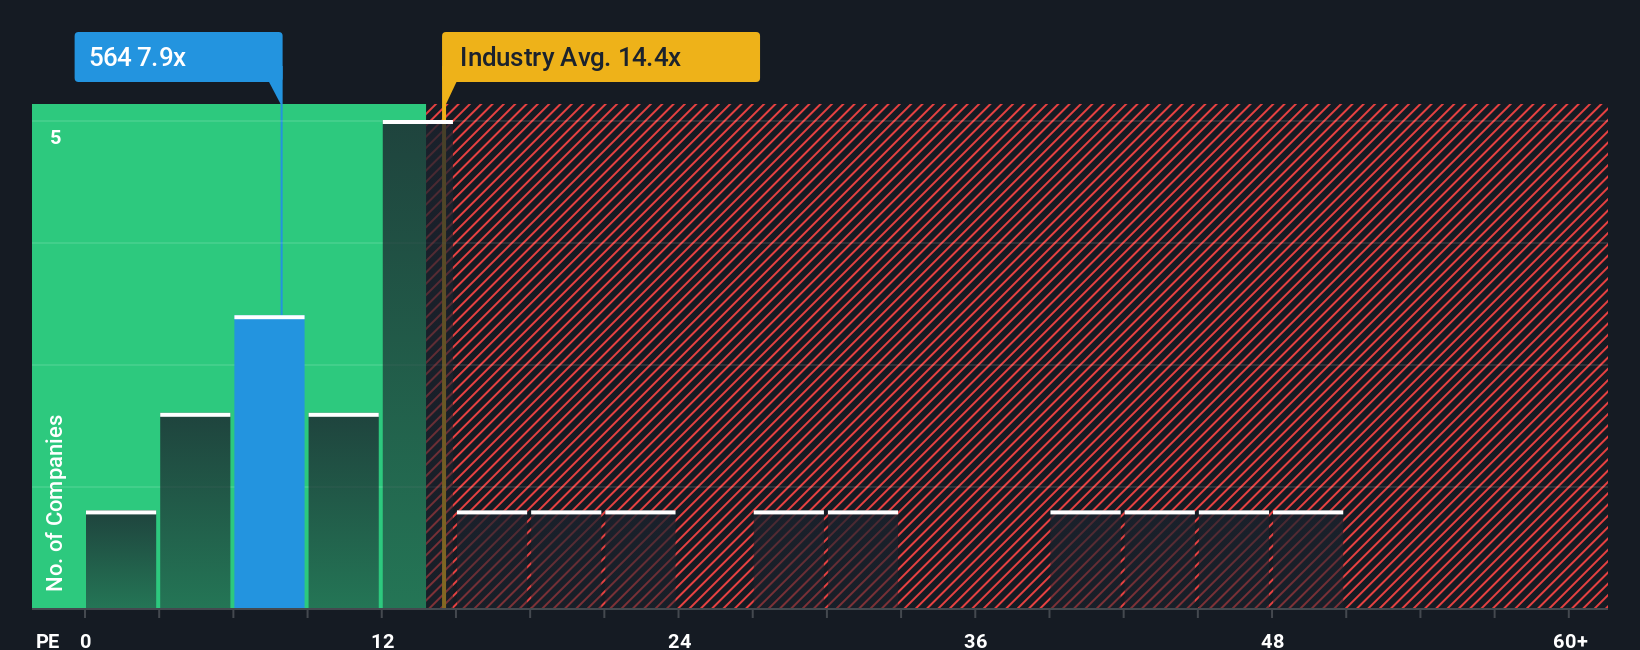Click the y-axis value '5'

pyautogui.click(x=56, y=137)
